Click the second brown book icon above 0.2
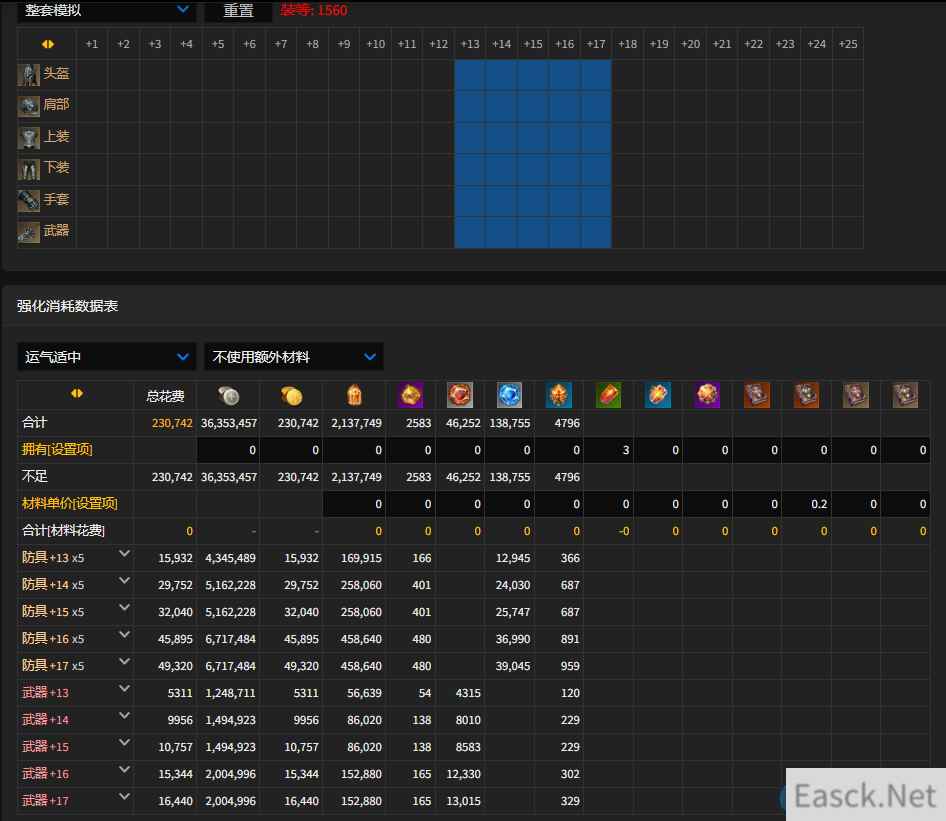 [806, 395]
